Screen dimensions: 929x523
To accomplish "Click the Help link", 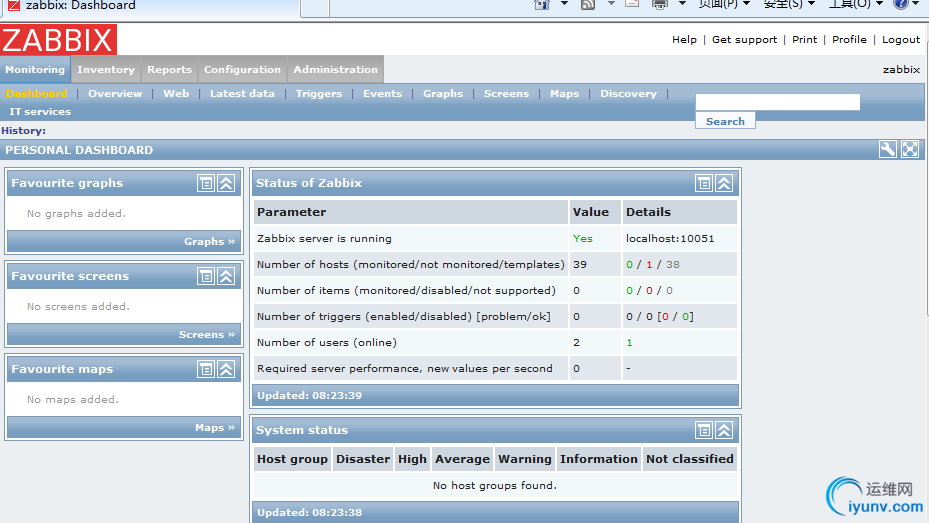I will tap(684, 39).
